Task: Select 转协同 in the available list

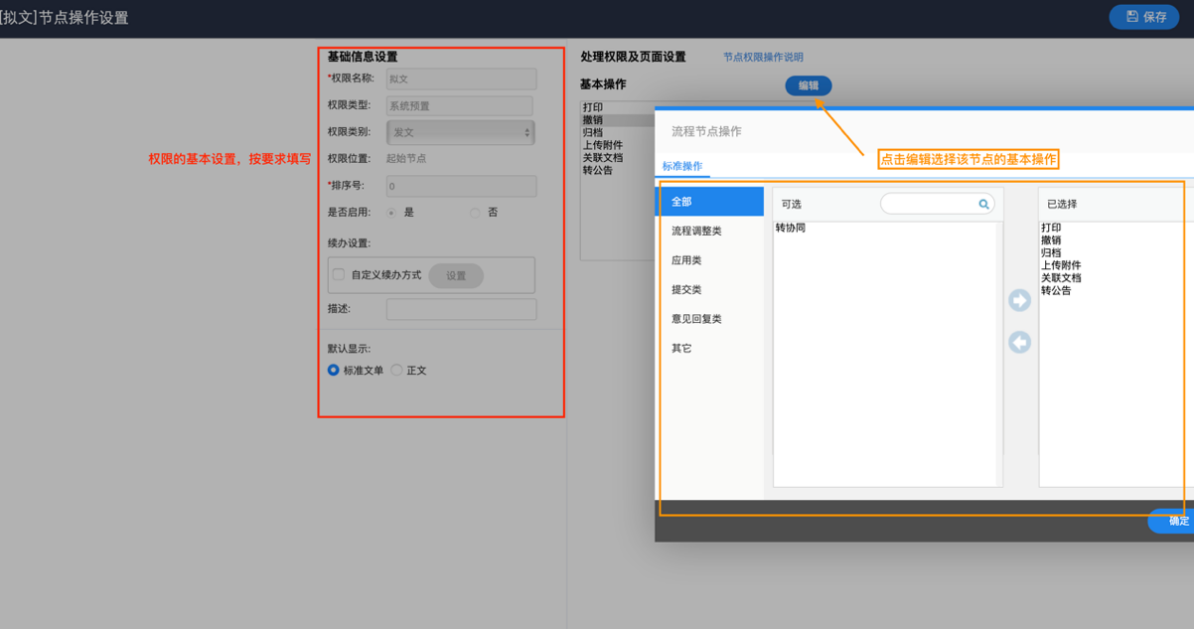Action: [790, 228]
